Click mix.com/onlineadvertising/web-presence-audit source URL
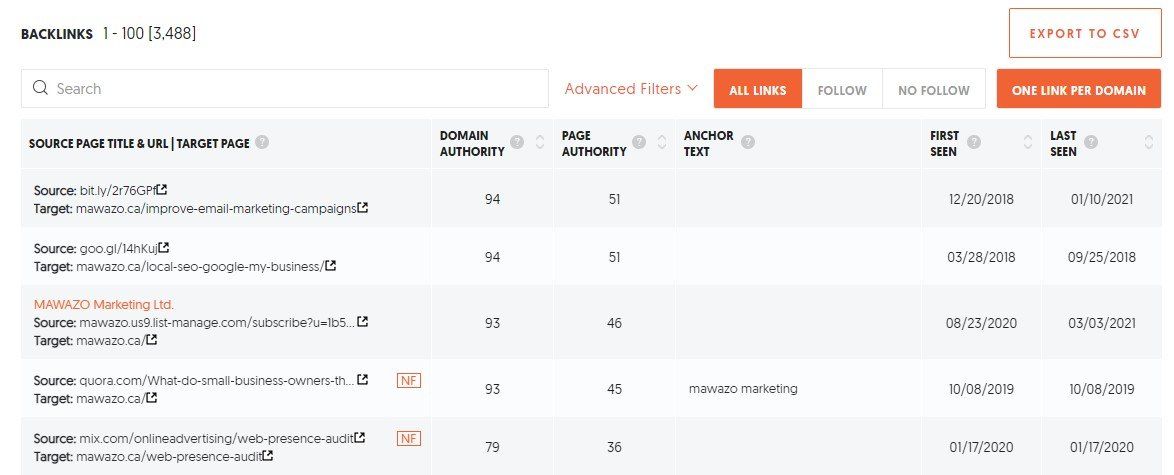 (x=216, y=438)
